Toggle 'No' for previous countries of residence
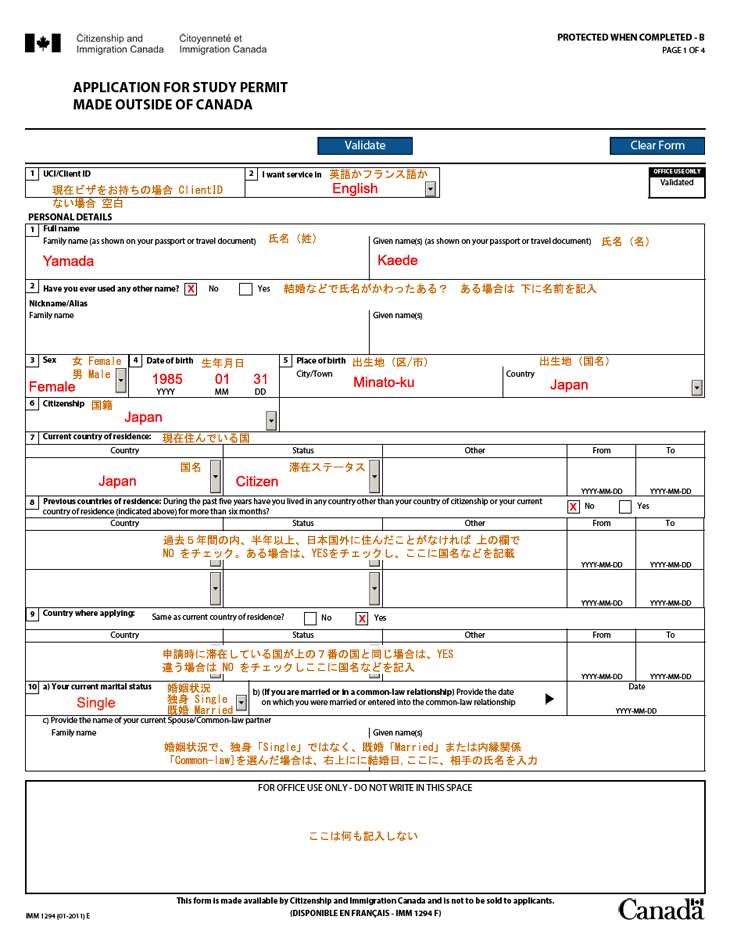 point(573,507)
